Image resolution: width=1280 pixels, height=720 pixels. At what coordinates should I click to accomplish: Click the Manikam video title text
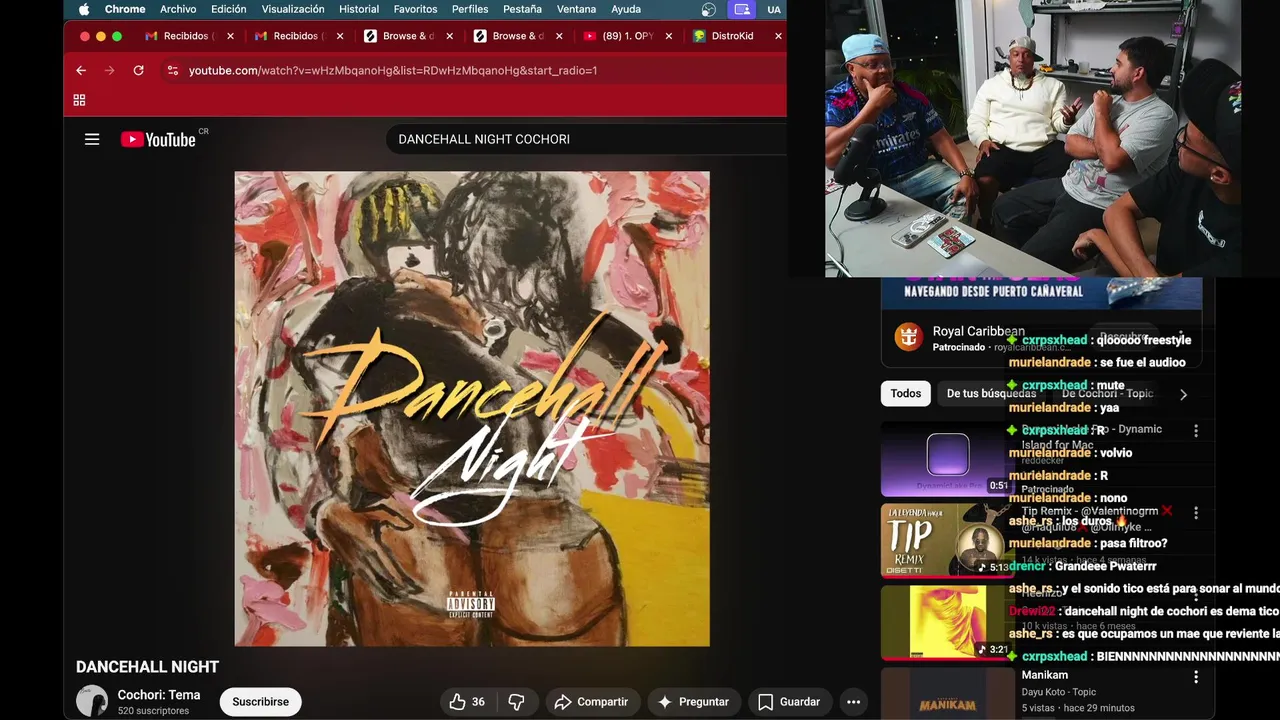[1045, 675]
